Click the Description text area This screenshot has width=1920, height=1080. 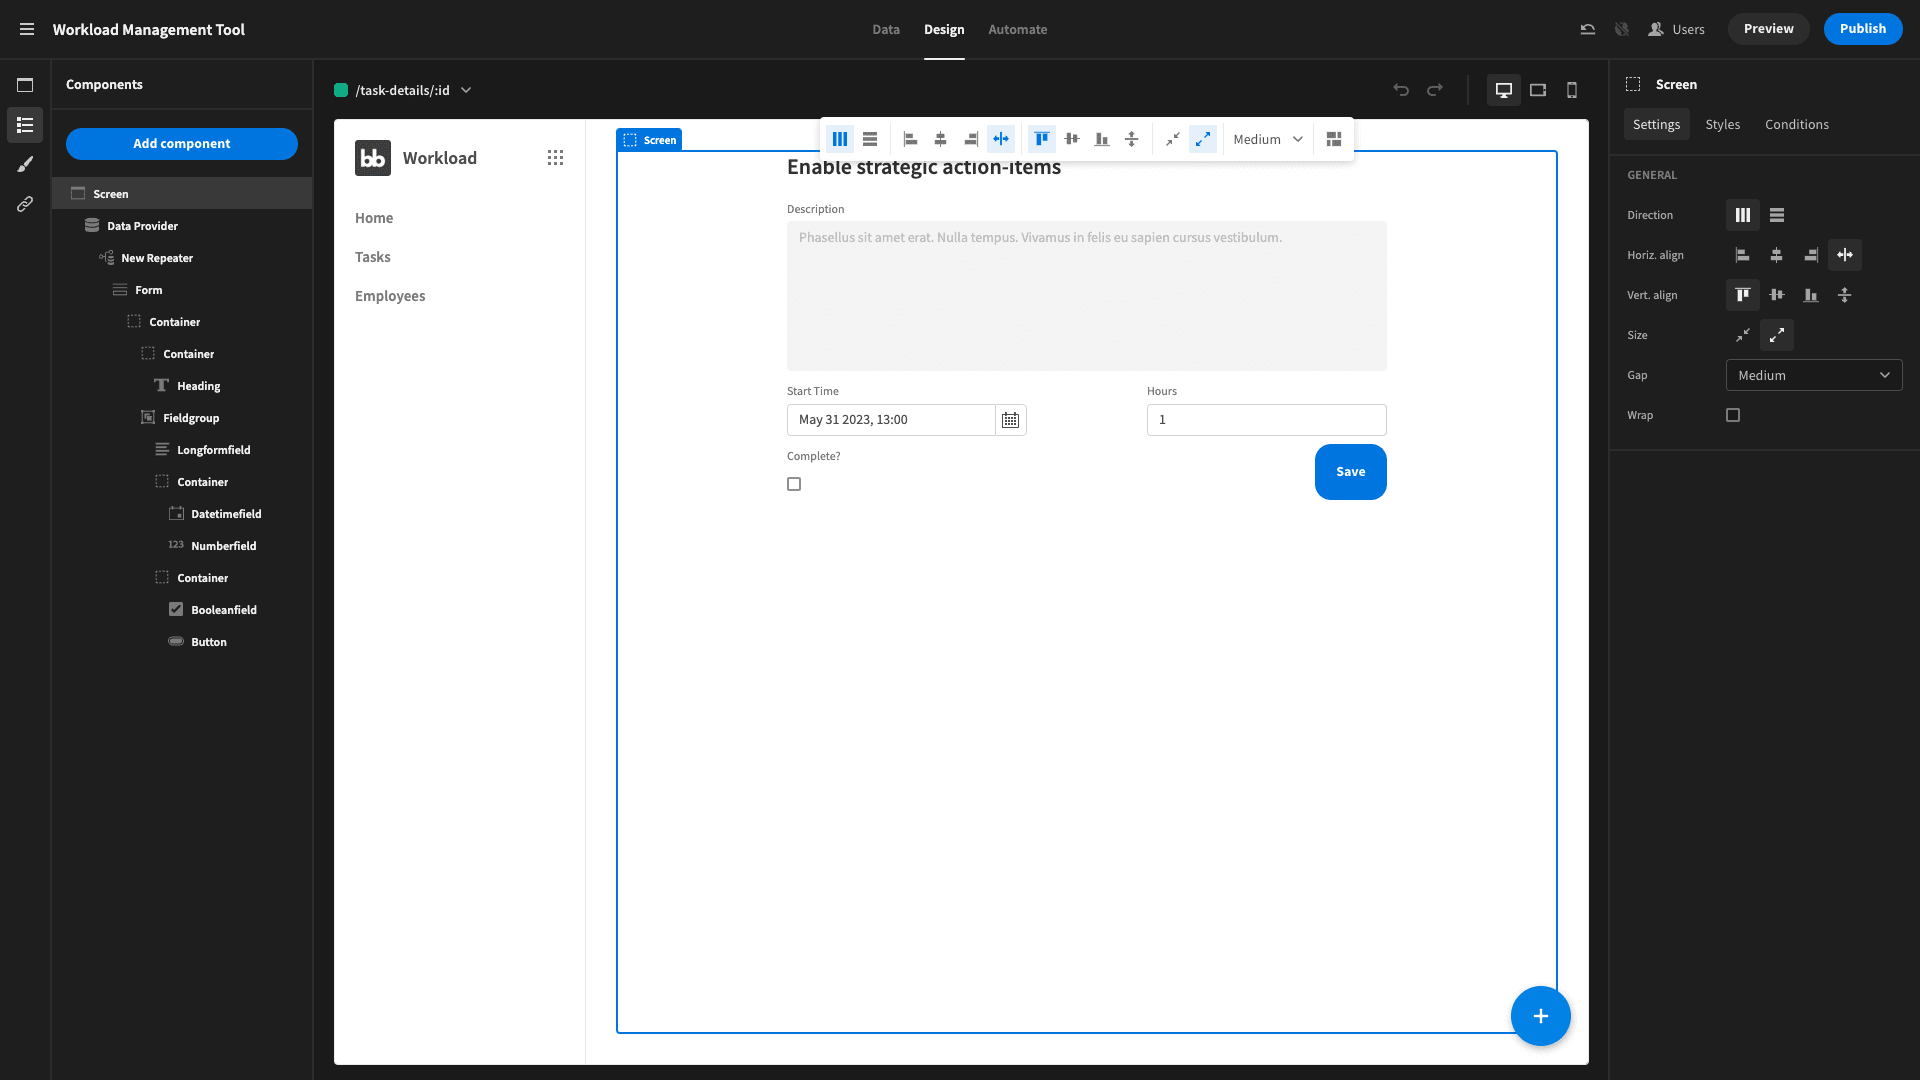coord(1087,296)
